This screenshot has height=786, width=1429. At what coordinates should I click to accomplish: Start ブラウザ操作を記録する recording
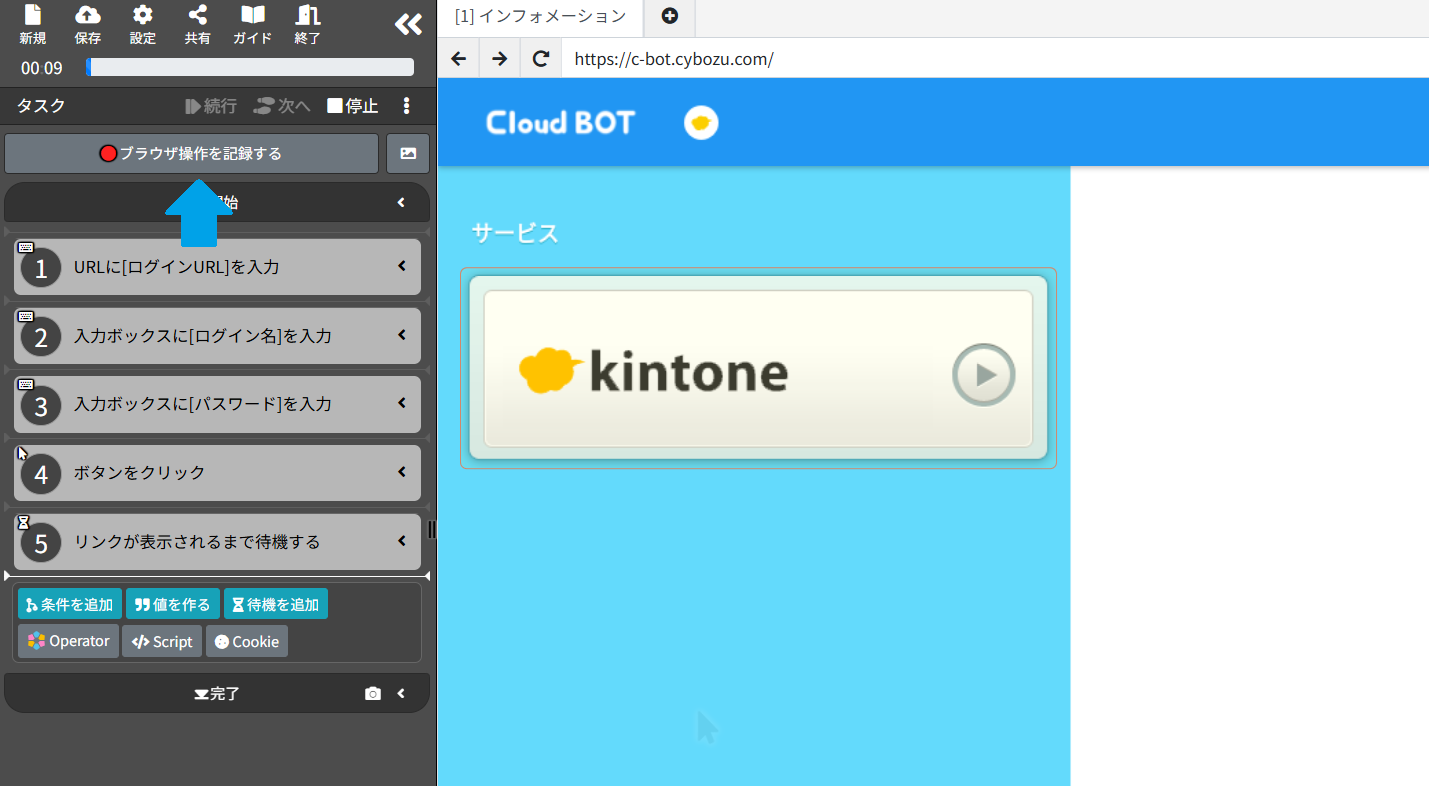tap(191, 154)
